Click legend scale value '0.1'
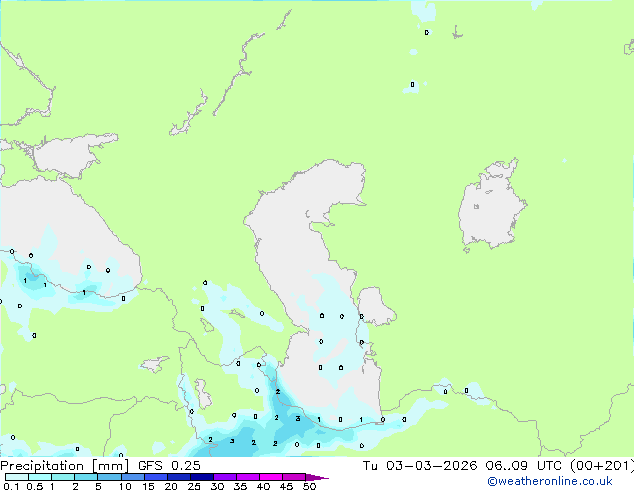 [11, 486]
